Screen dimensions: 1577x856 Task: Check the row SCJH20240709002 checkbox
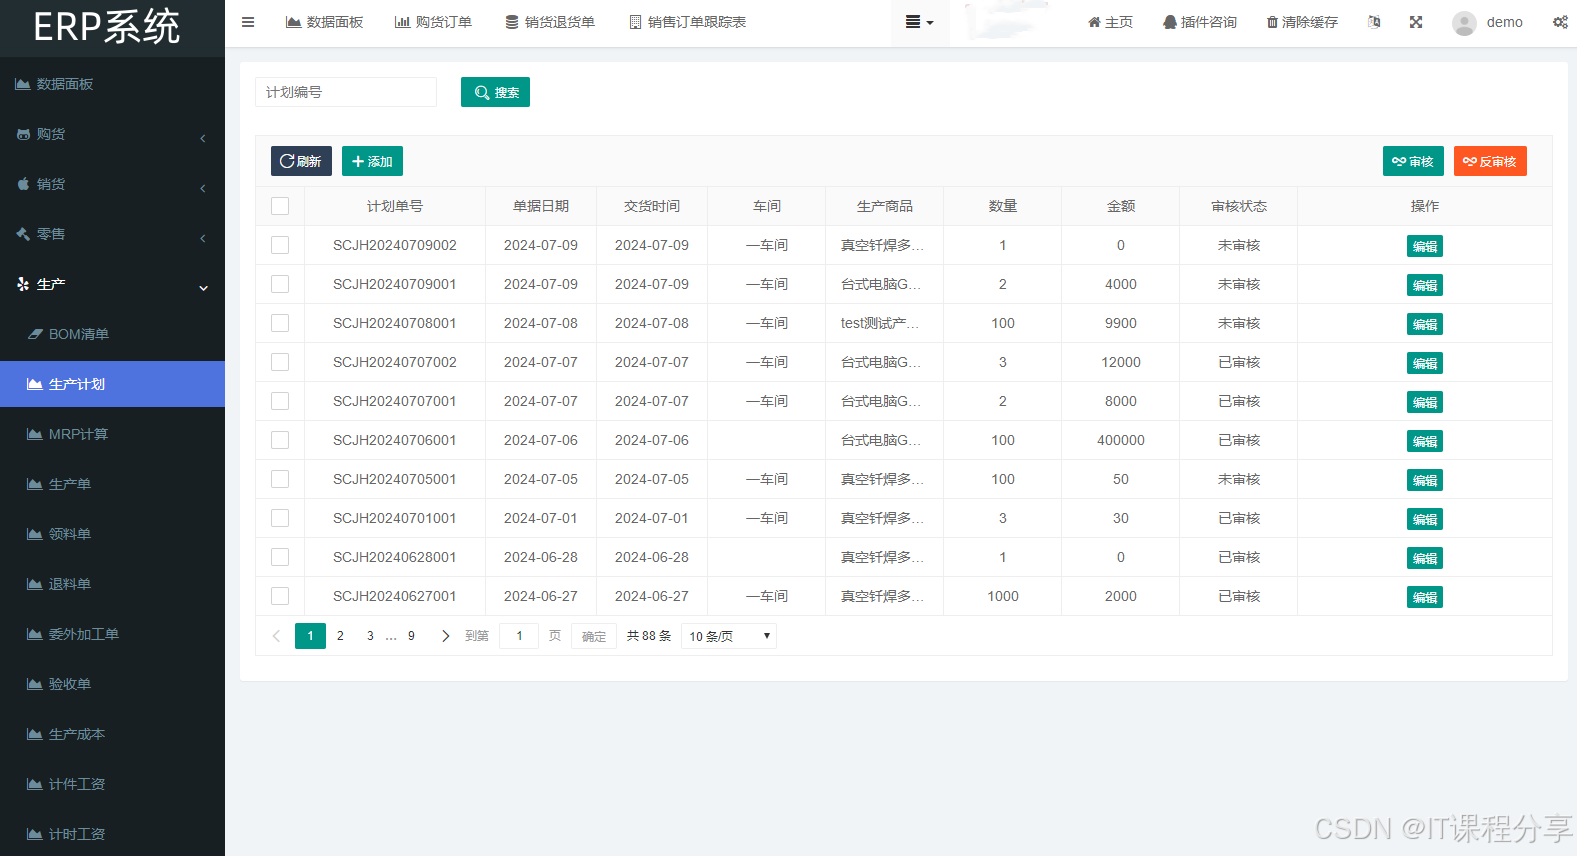(x=280, y=245)
